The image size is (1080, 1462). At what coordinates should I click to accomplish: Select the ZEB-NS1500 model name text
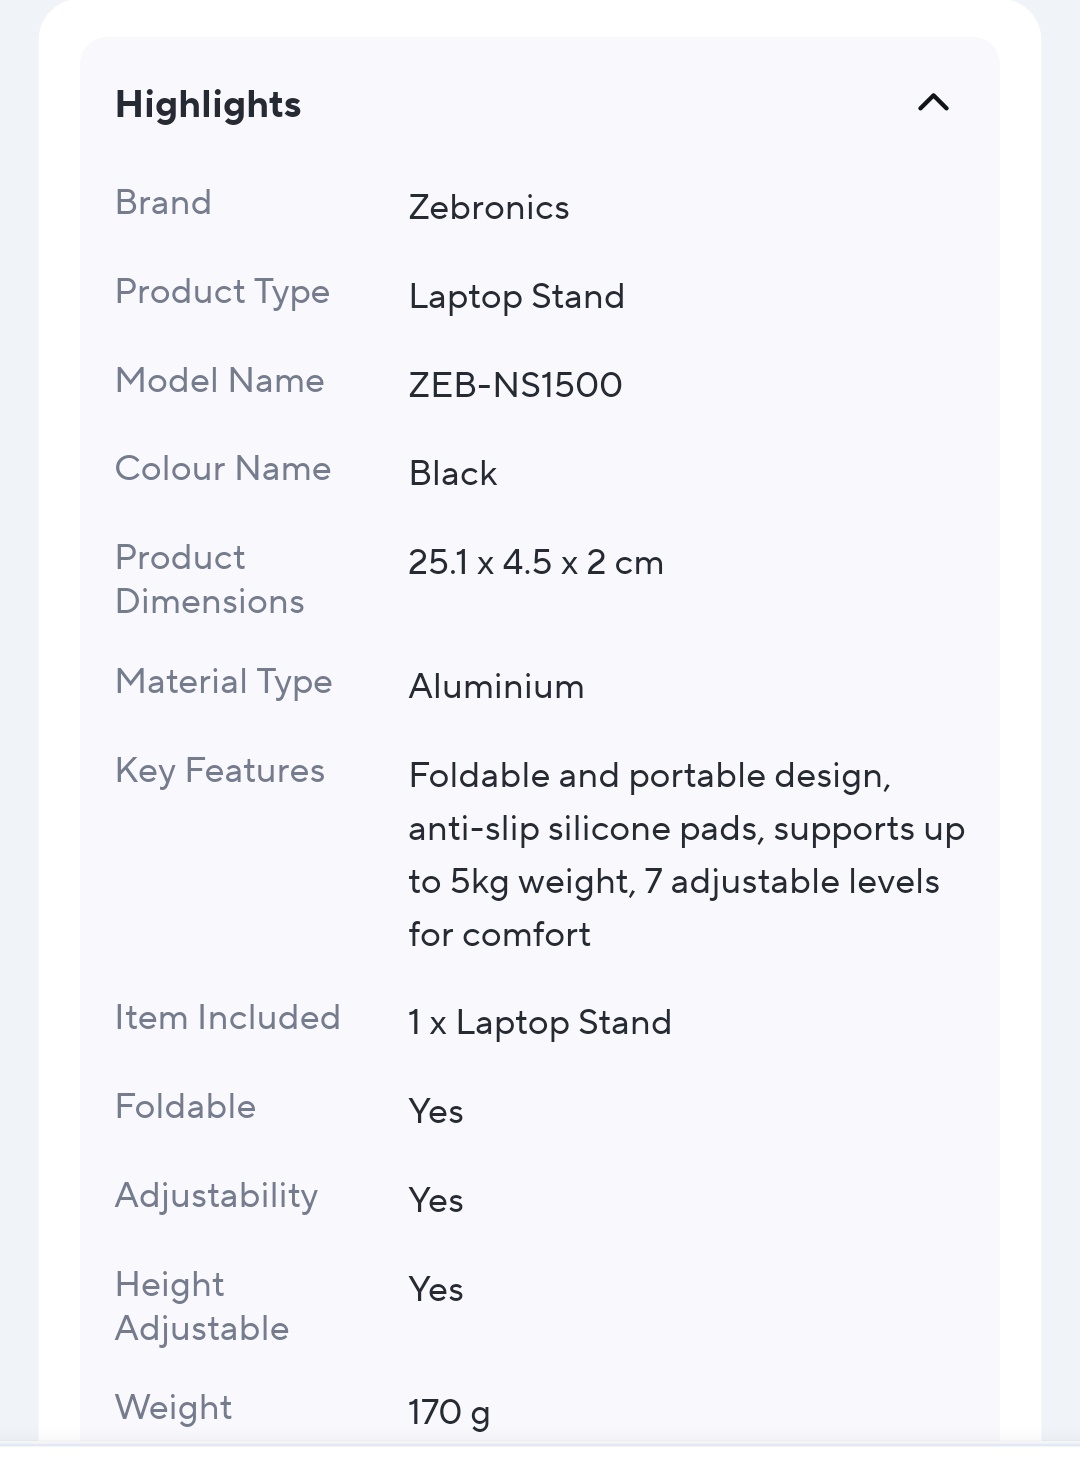pyautogui.click(x=515, y=385)
